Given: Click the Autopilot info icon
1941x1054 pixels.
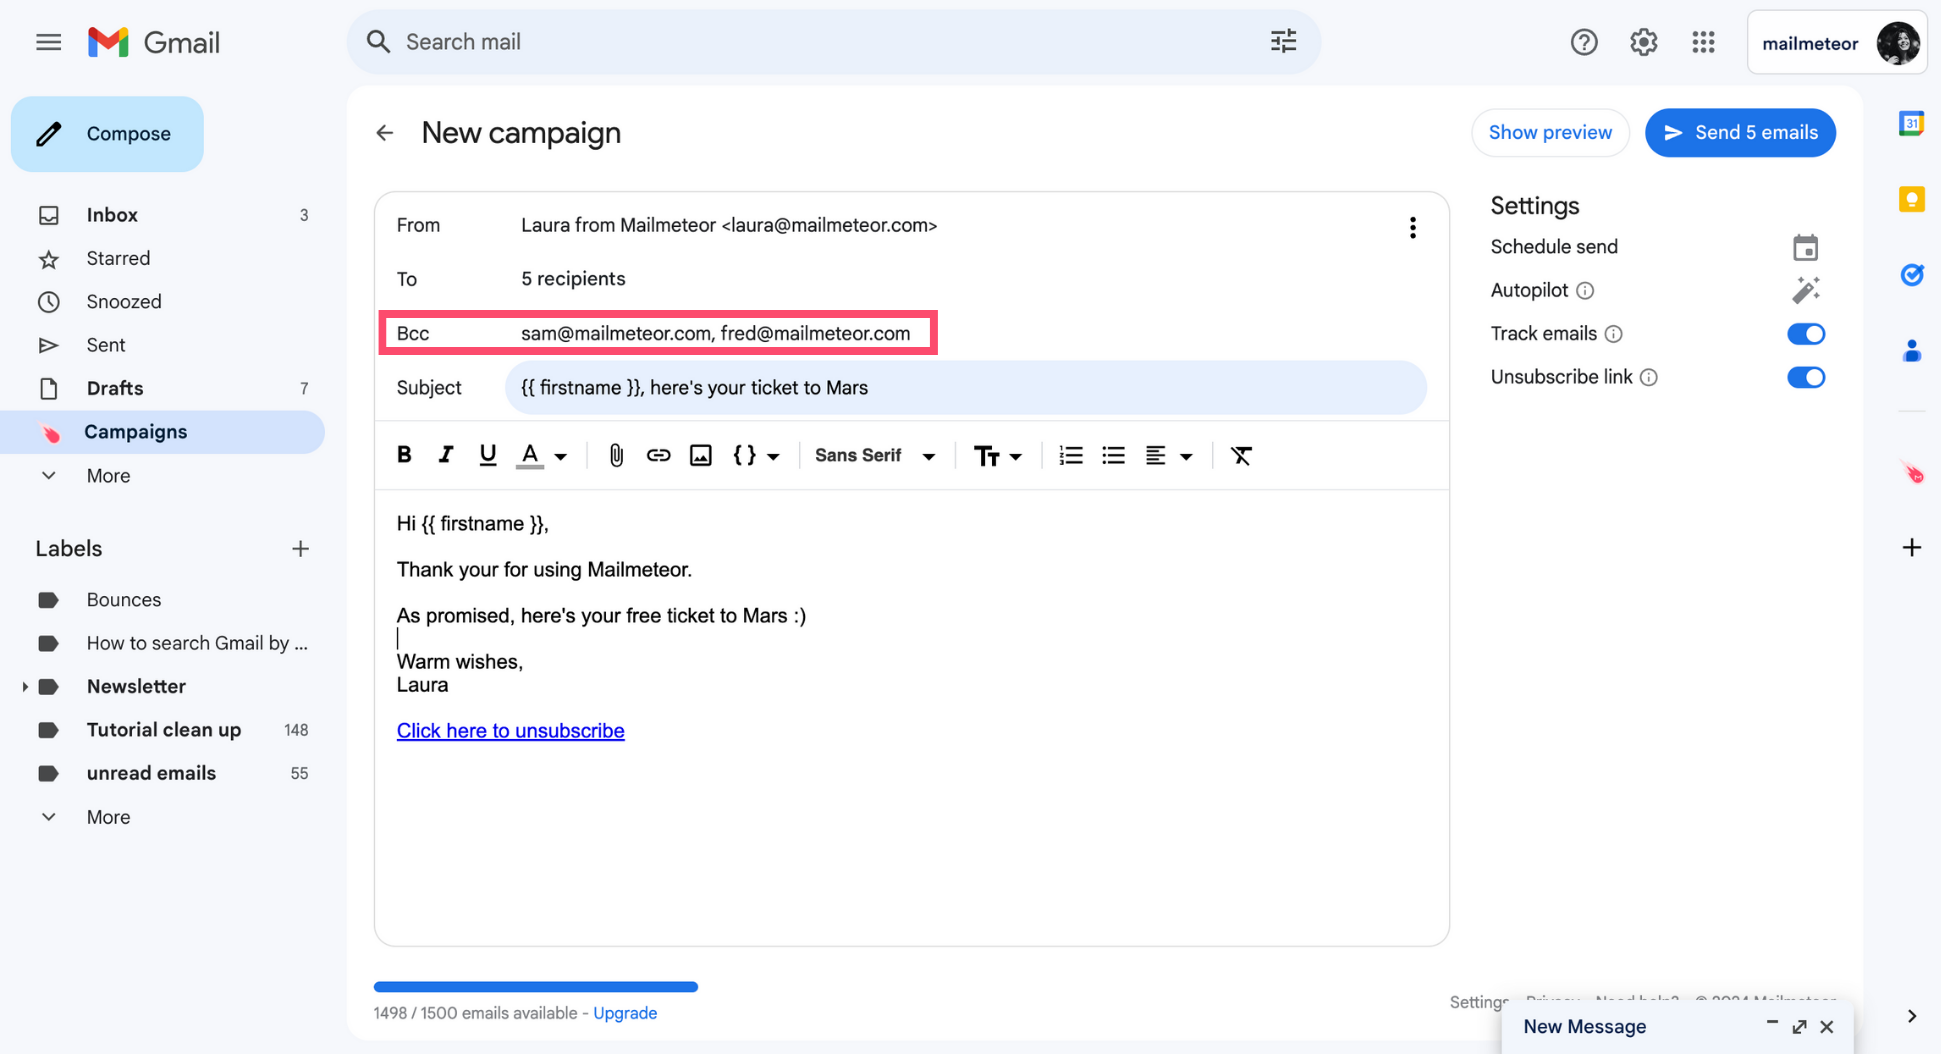Looking at the screenshot, I should [1585, 291].
